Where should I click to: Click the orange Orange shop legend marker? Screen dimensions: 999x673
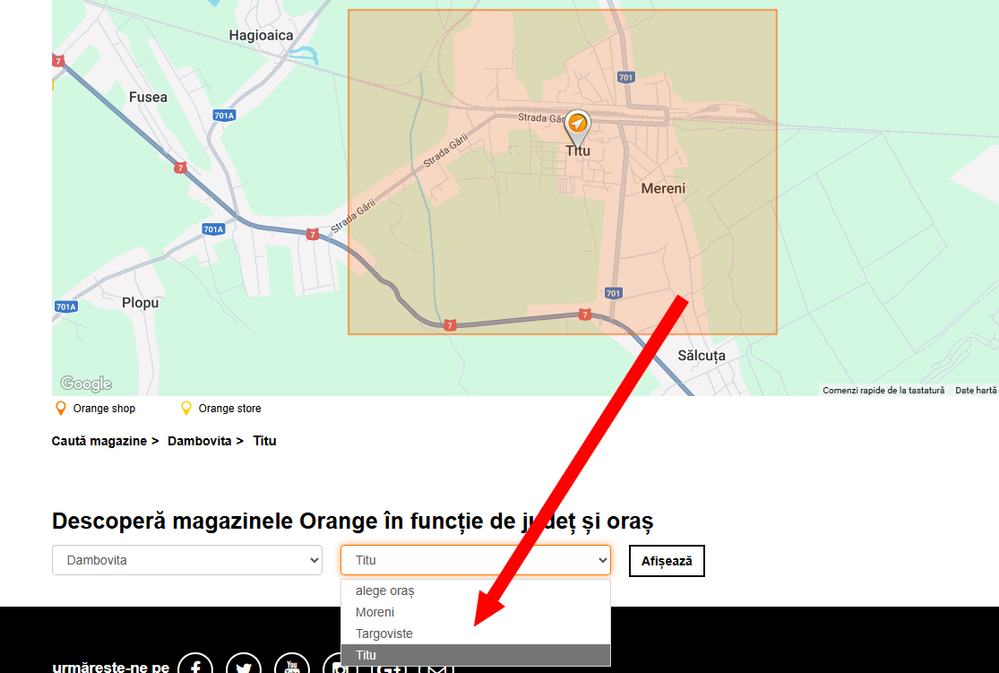tap(61, 408)
